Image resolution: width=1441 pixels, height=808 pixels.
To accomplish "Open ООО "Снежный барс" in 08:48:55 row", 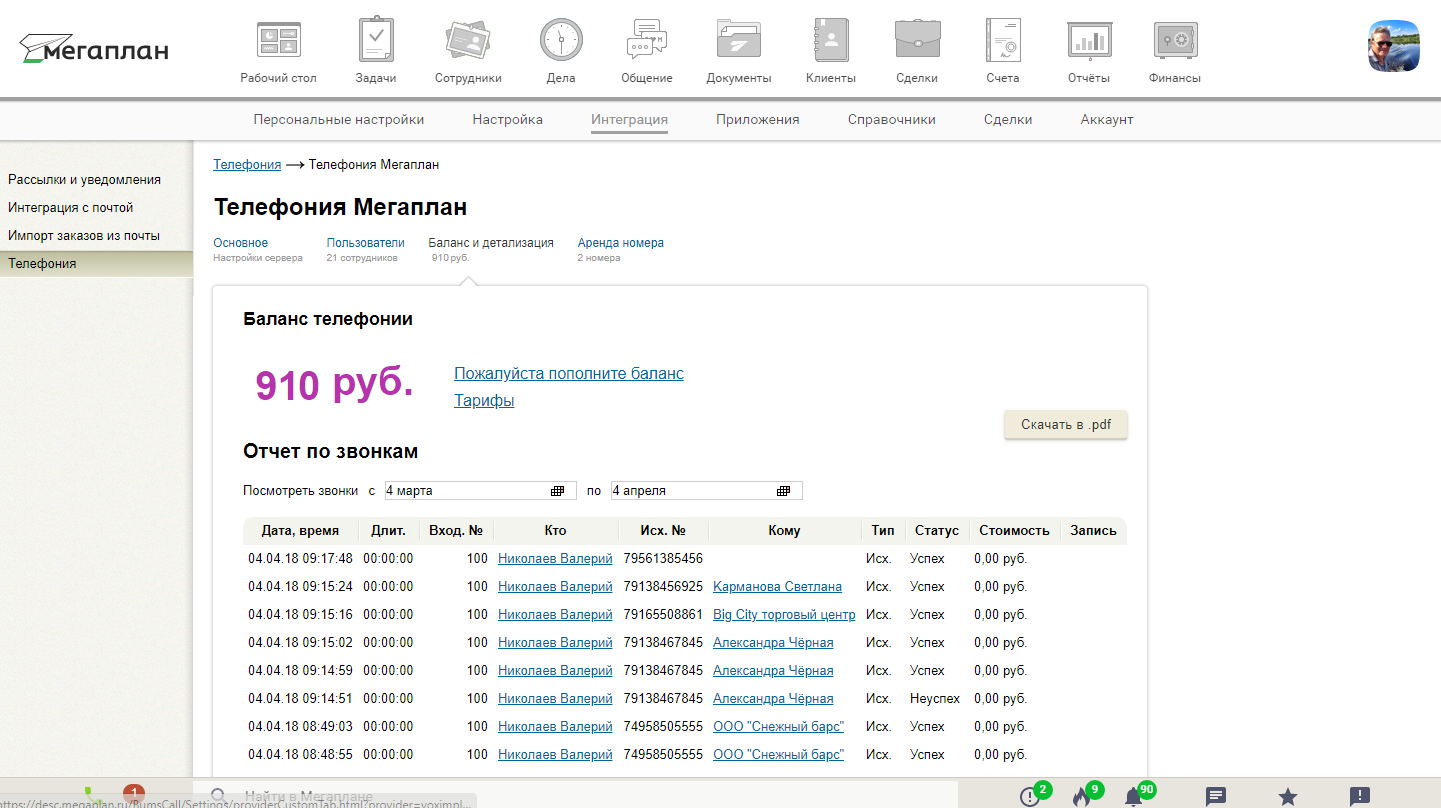I will (778, 755).
